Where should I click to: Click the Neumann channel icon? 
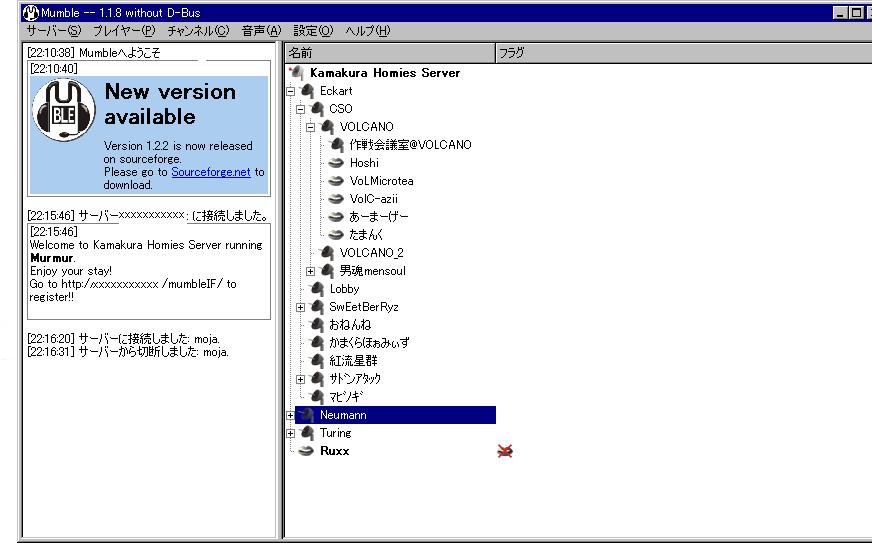point(307,414)
